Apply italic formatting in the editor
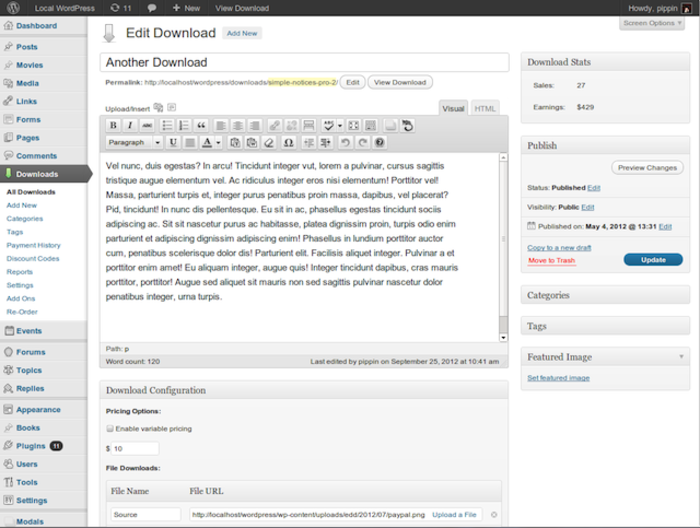Viewport: 700px width, 528px height. click(129, 126)
